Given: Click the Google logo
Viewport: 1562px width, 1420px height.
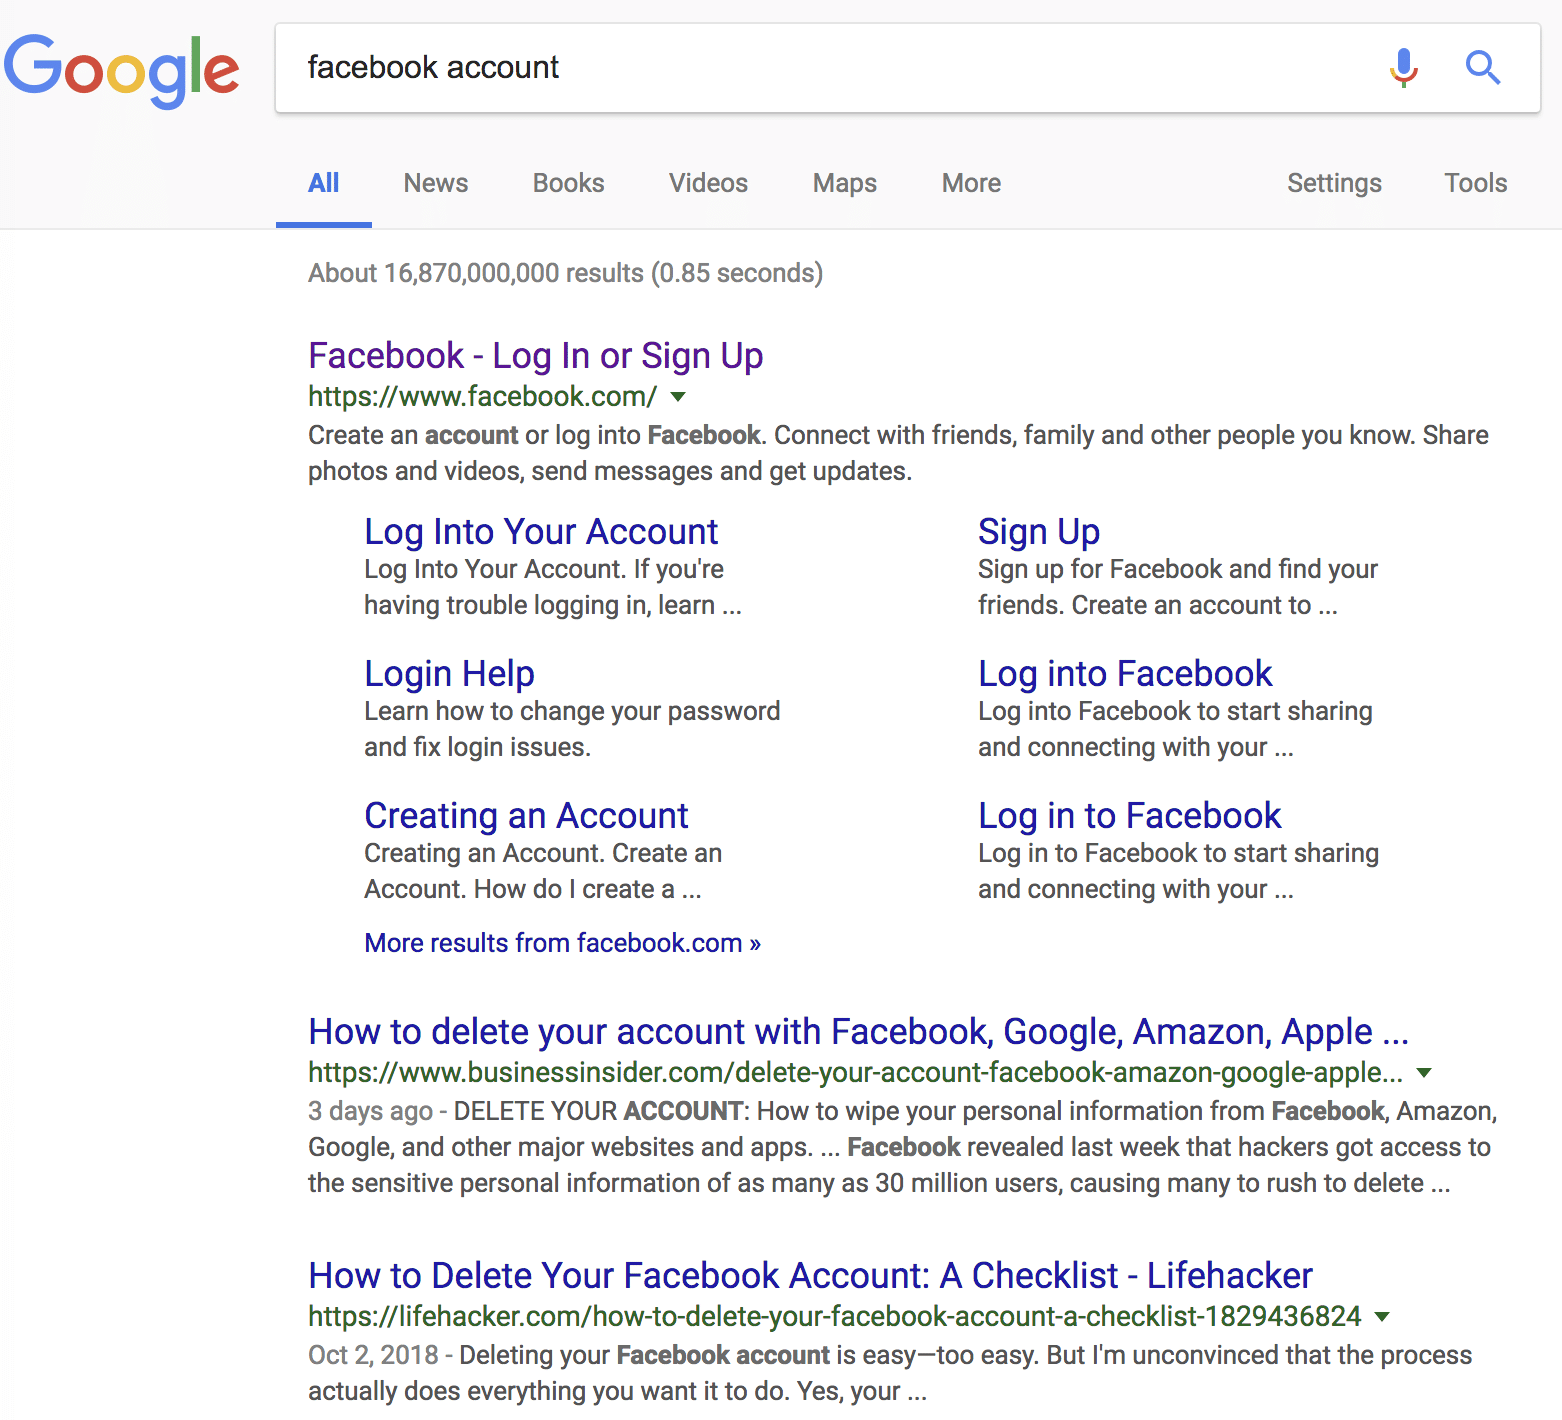Looking at the screenshot, I should pos(121,70).
